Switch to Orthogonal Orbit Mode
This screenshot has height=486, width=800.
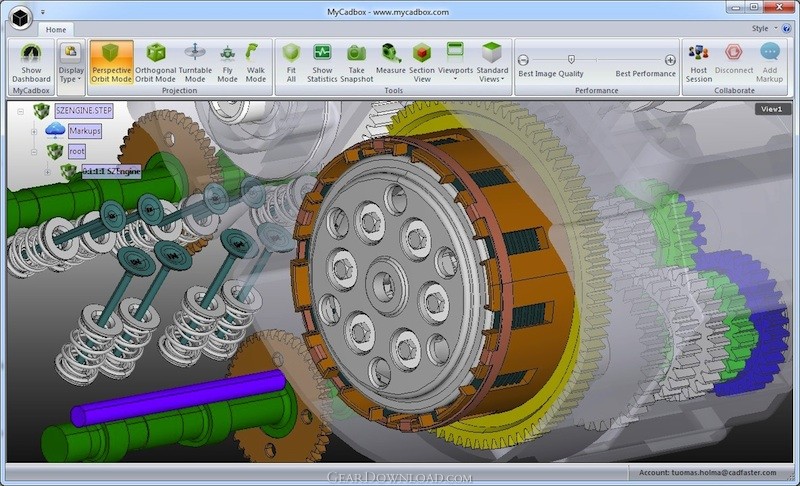point(156,63)
